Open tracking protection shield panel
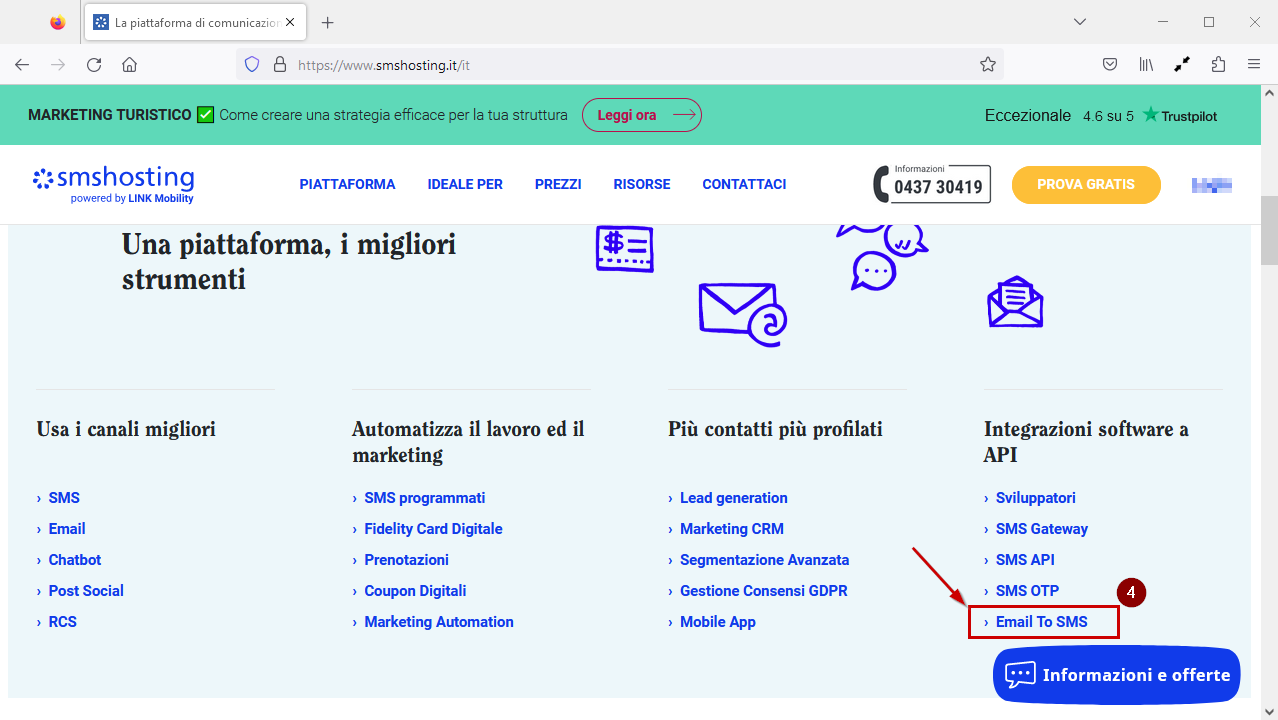The width and height of the screenshot is (1278, 720). click(252, 65)
